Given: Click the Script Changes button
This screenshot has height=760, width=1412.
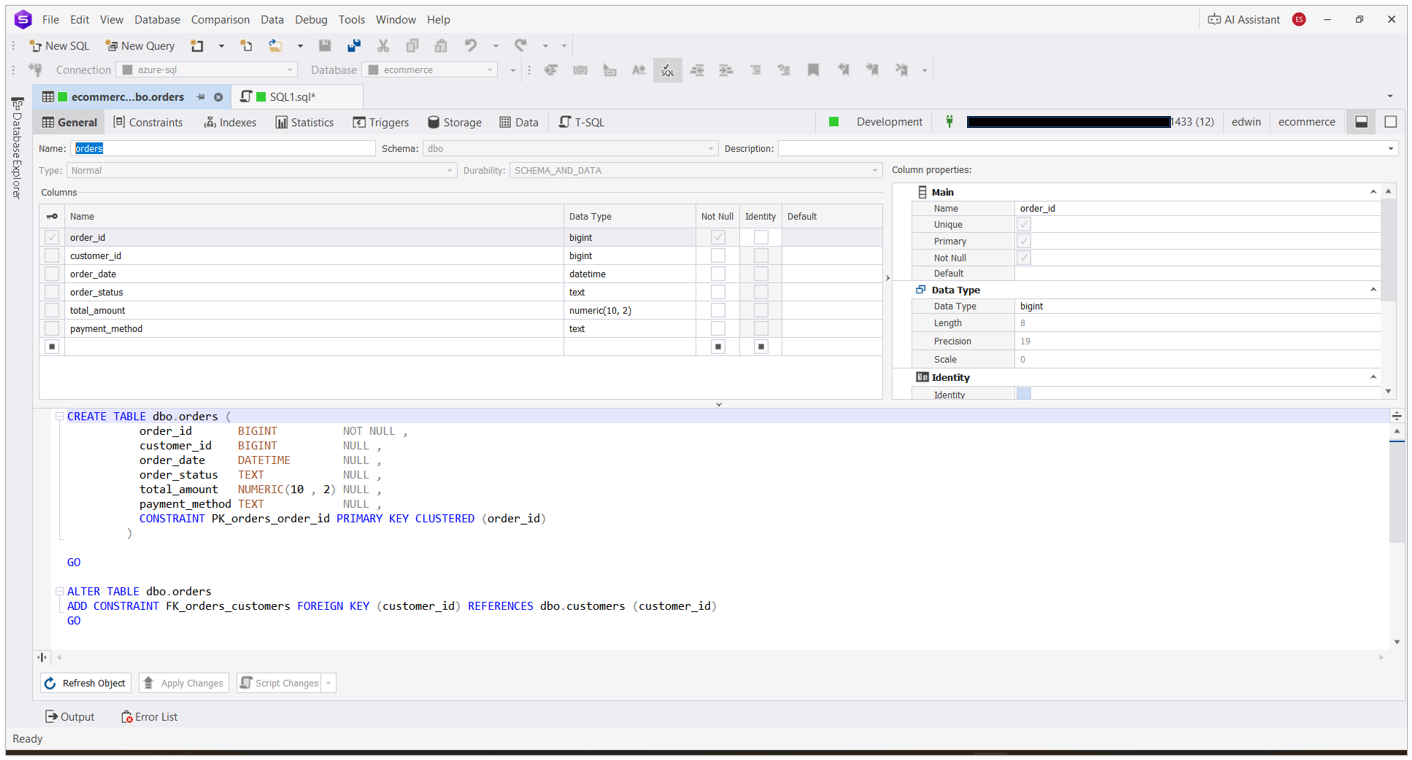Looking at the screenshot, I should click(280, 684).
